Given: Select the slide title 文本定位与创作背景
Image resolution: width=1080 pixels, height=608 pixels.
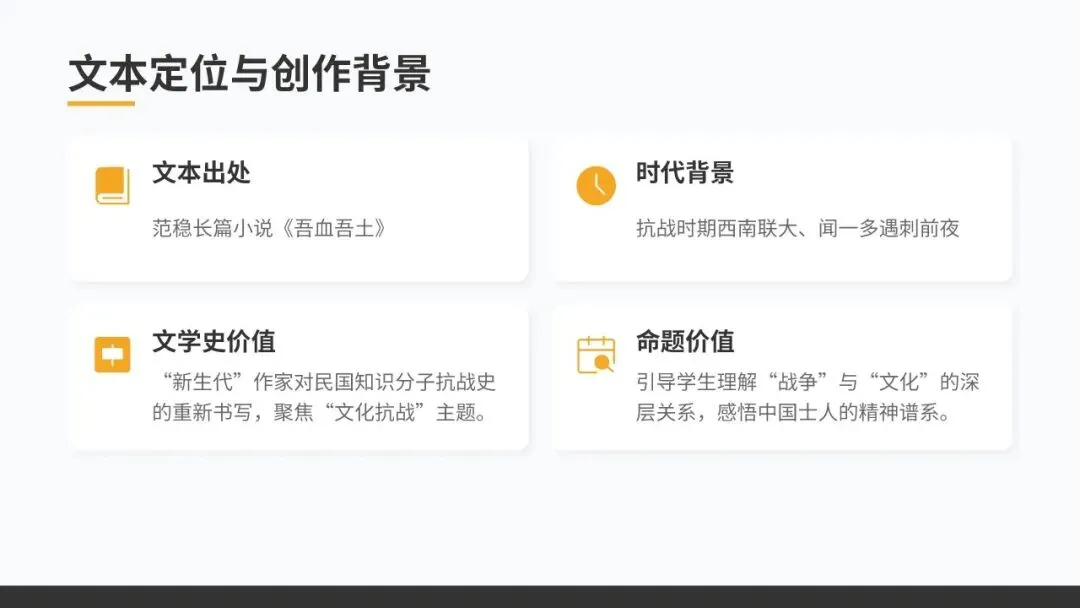Looking at the screenshot, I should point(249,73).
